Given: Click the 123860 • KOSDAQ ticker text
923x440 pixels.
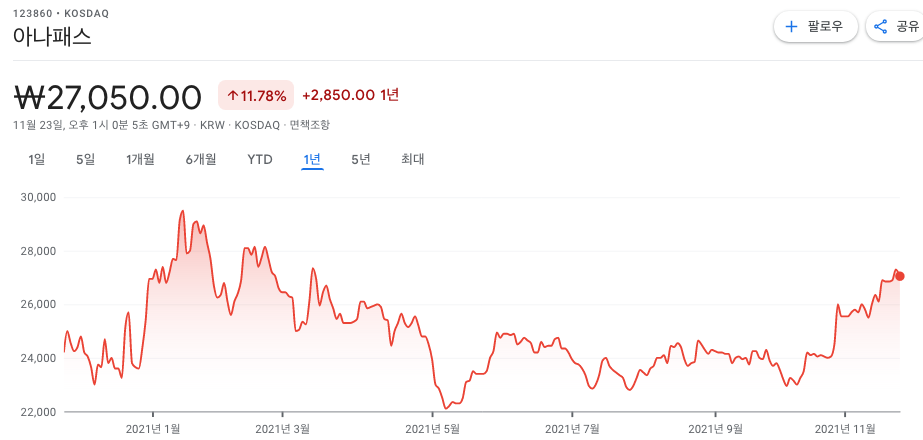Looking at the screenshot, I should [x=61, y=13].
